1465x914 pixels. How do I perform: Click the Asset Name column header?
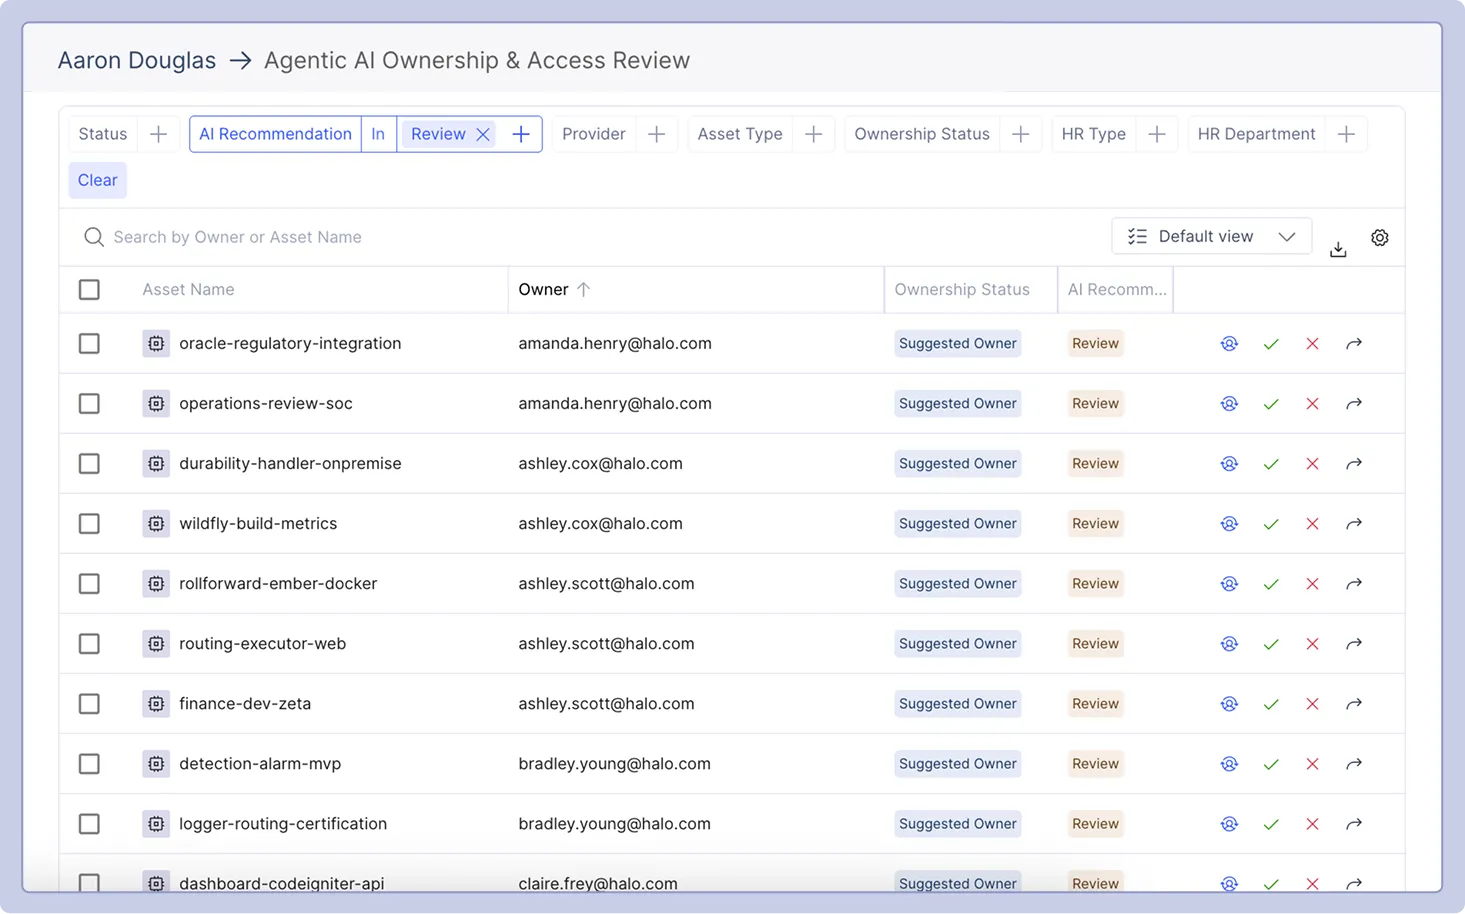click(x=188, y=290)
